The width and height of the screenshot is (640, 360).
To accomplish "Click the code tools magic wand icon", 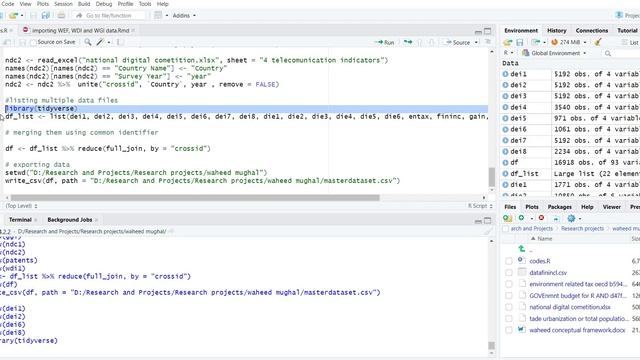I will tap(100, 42).
